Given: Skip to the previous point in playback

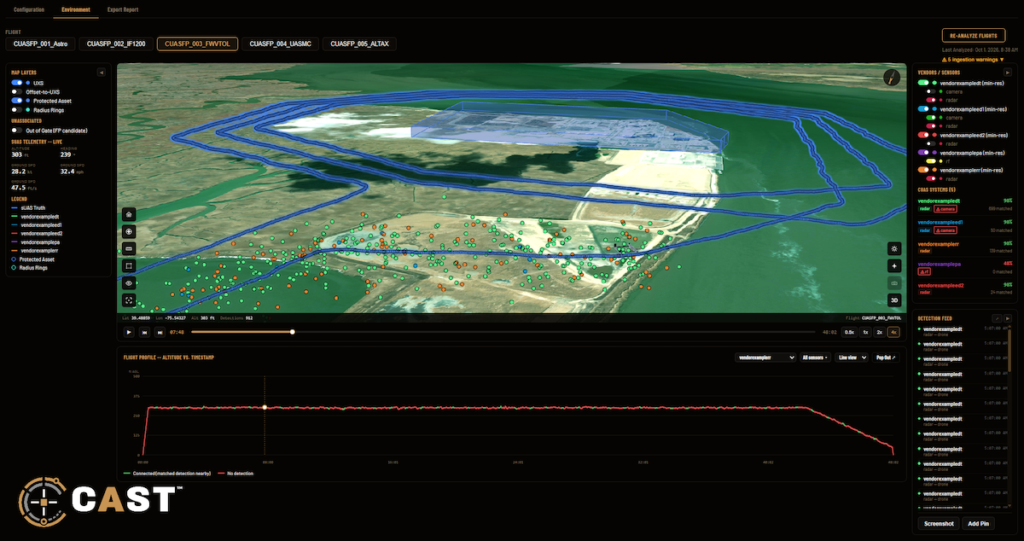Looking at the screenshot, I should click(x=145, y=332).
